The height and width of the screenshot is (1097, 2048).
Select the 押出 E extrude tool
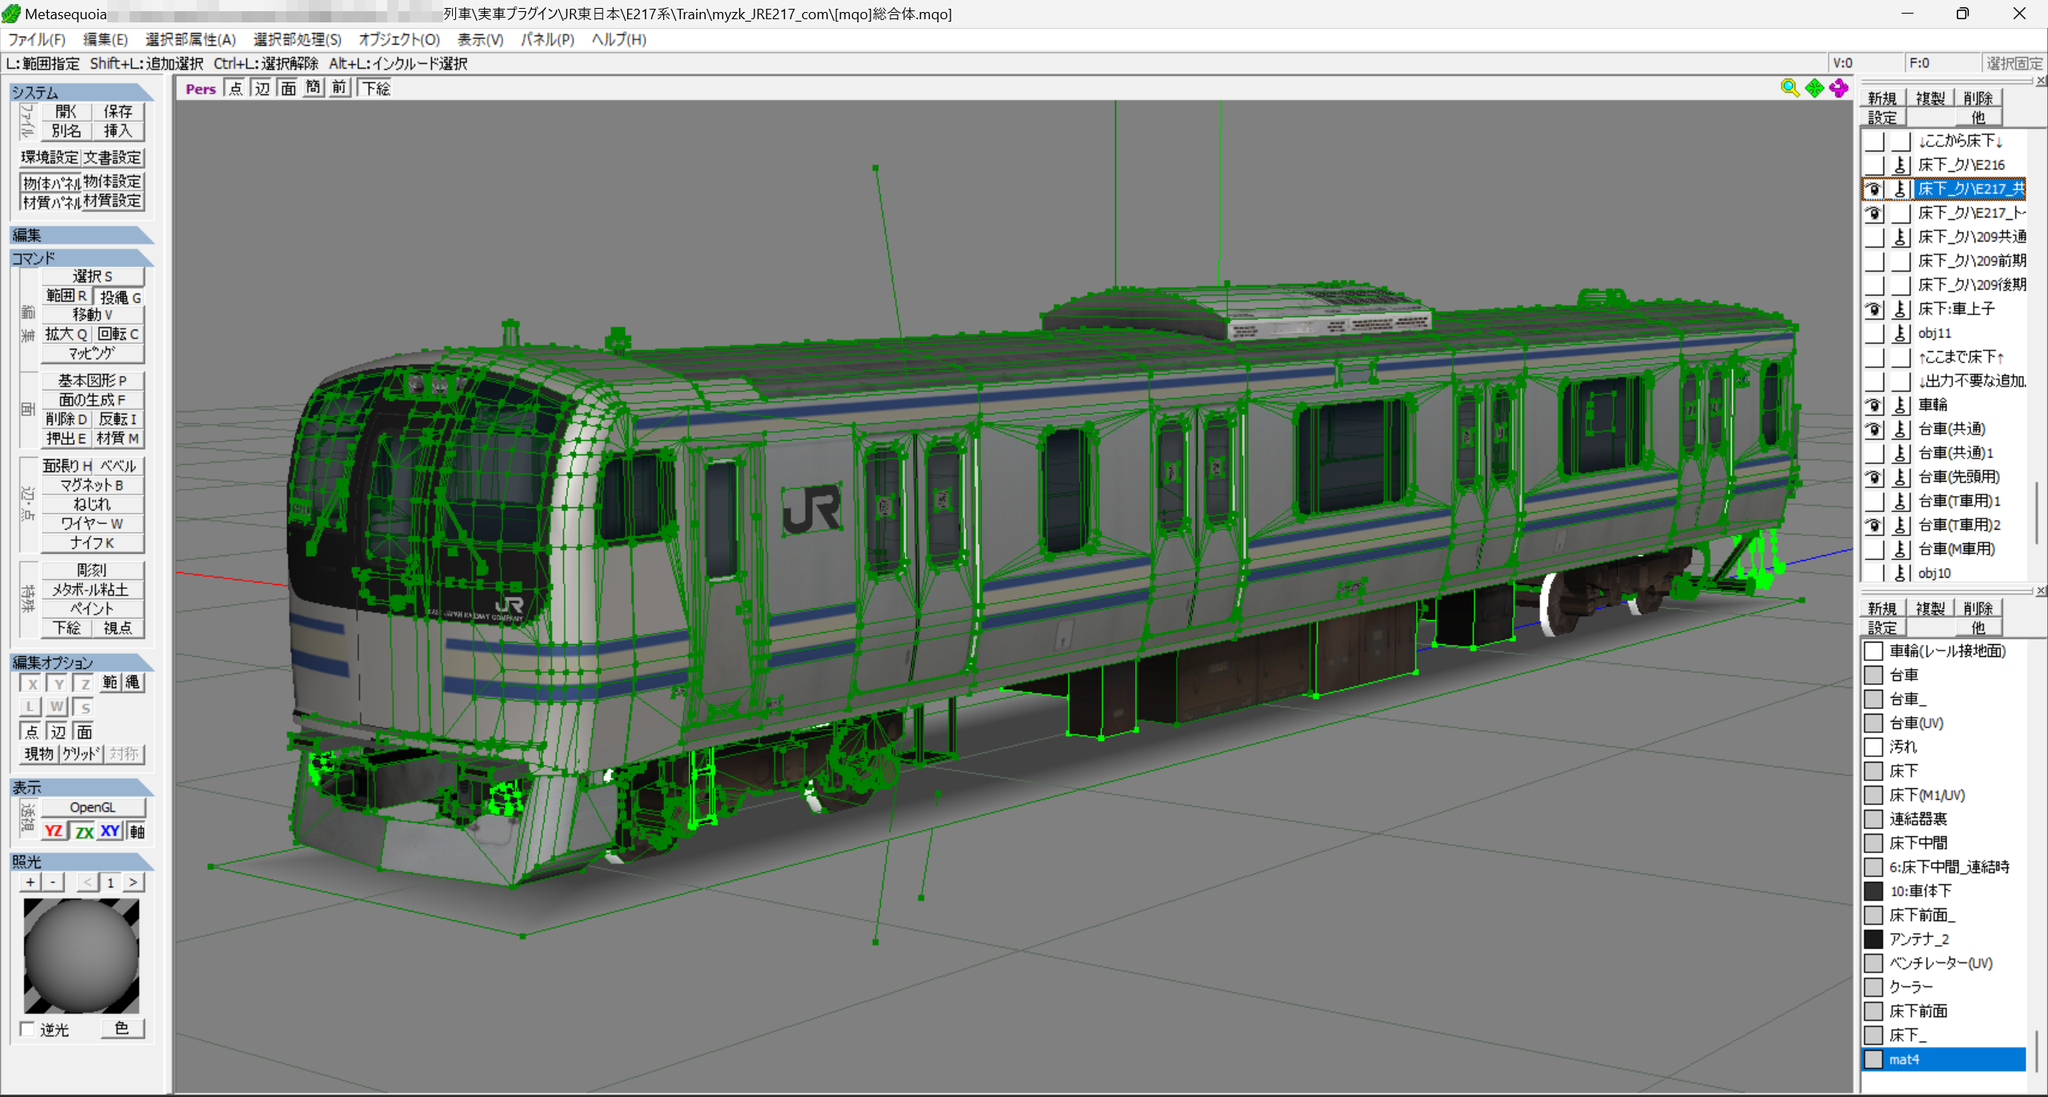(66, 438)
